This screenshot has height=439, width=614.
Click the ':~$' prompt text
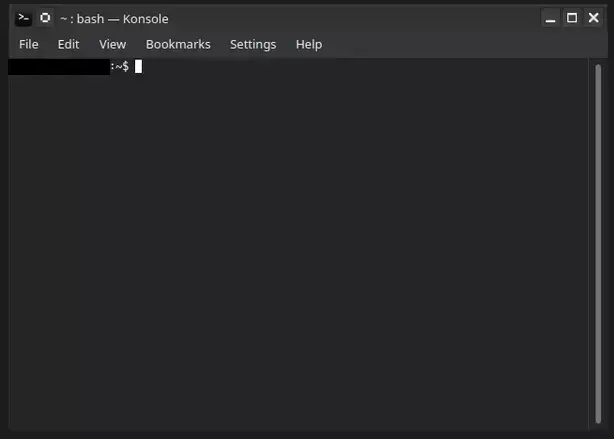pos(120,67)
